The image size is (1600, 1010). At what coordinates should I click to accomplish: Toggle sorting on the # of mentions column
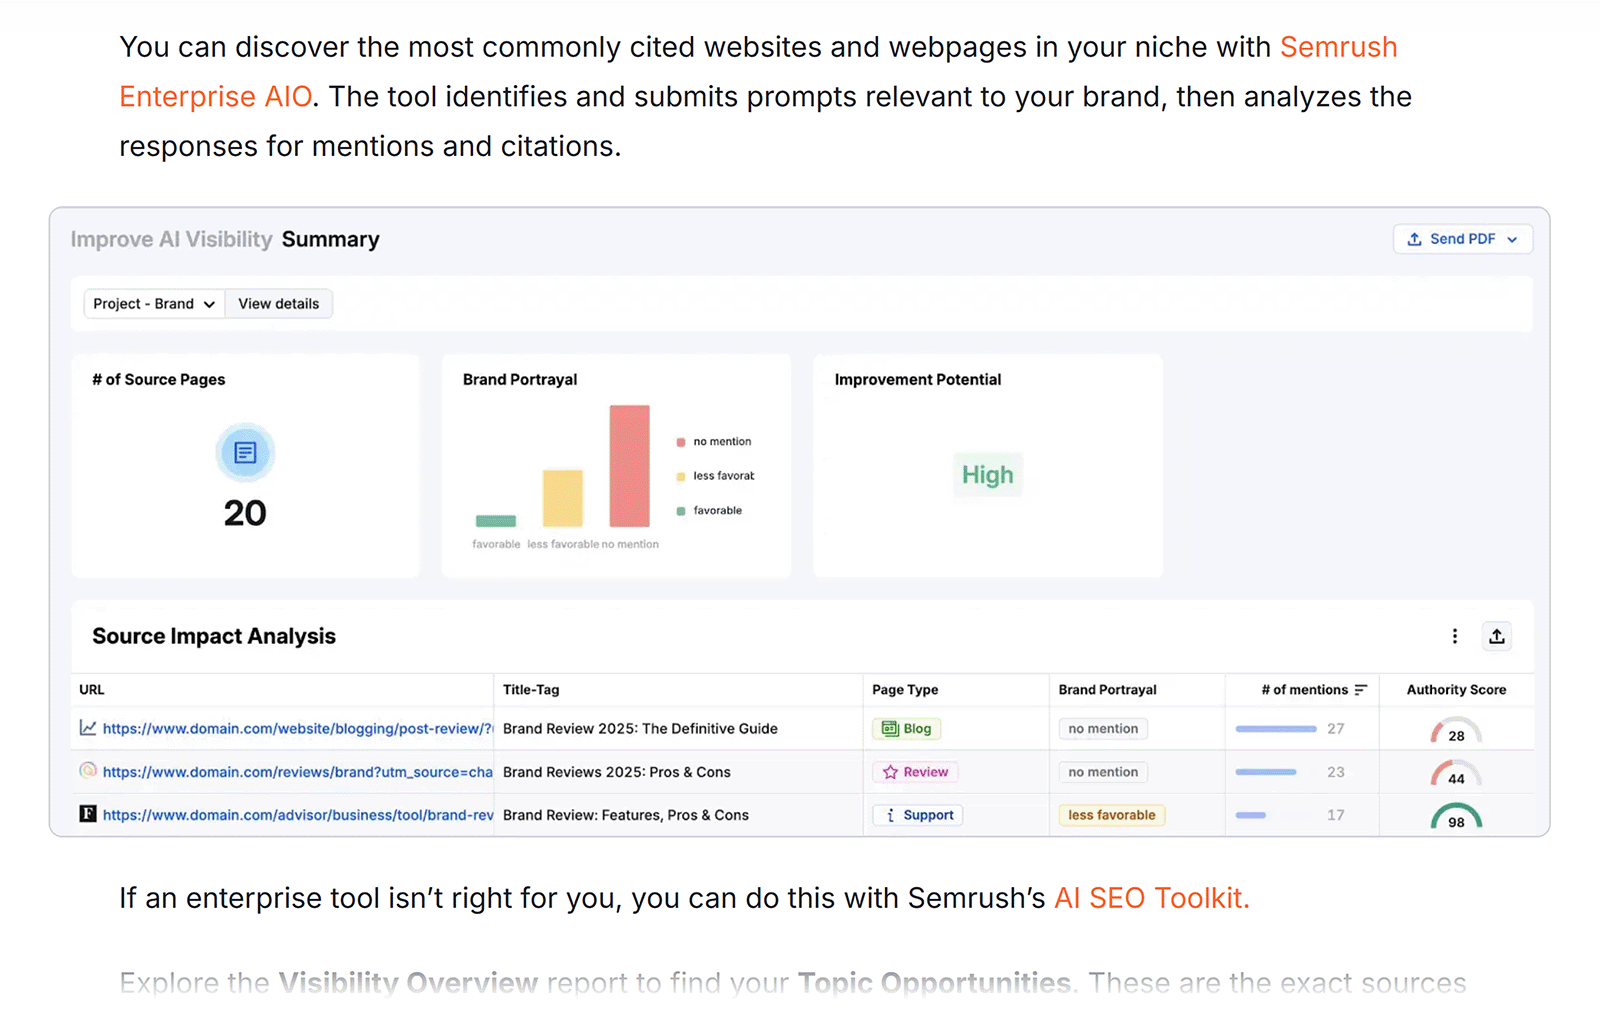[1363, 689]
